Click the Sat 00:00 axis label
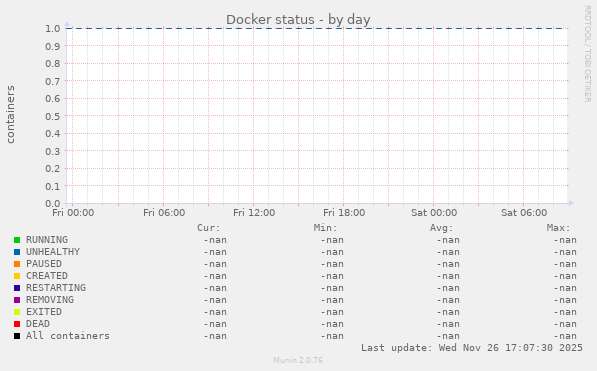 (434, 213)
